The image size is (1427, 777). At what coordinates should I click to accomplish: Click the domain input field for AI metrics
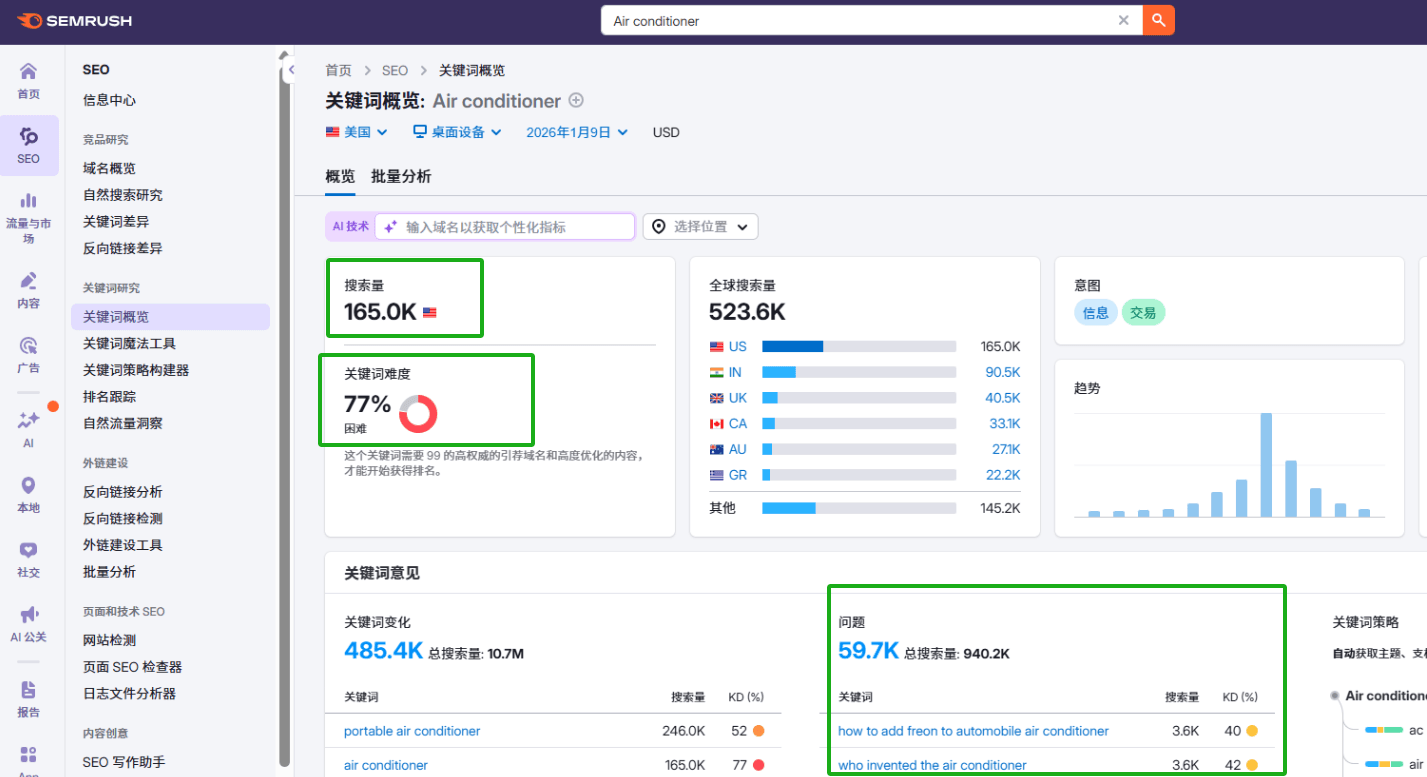click(x=515, y=227)
